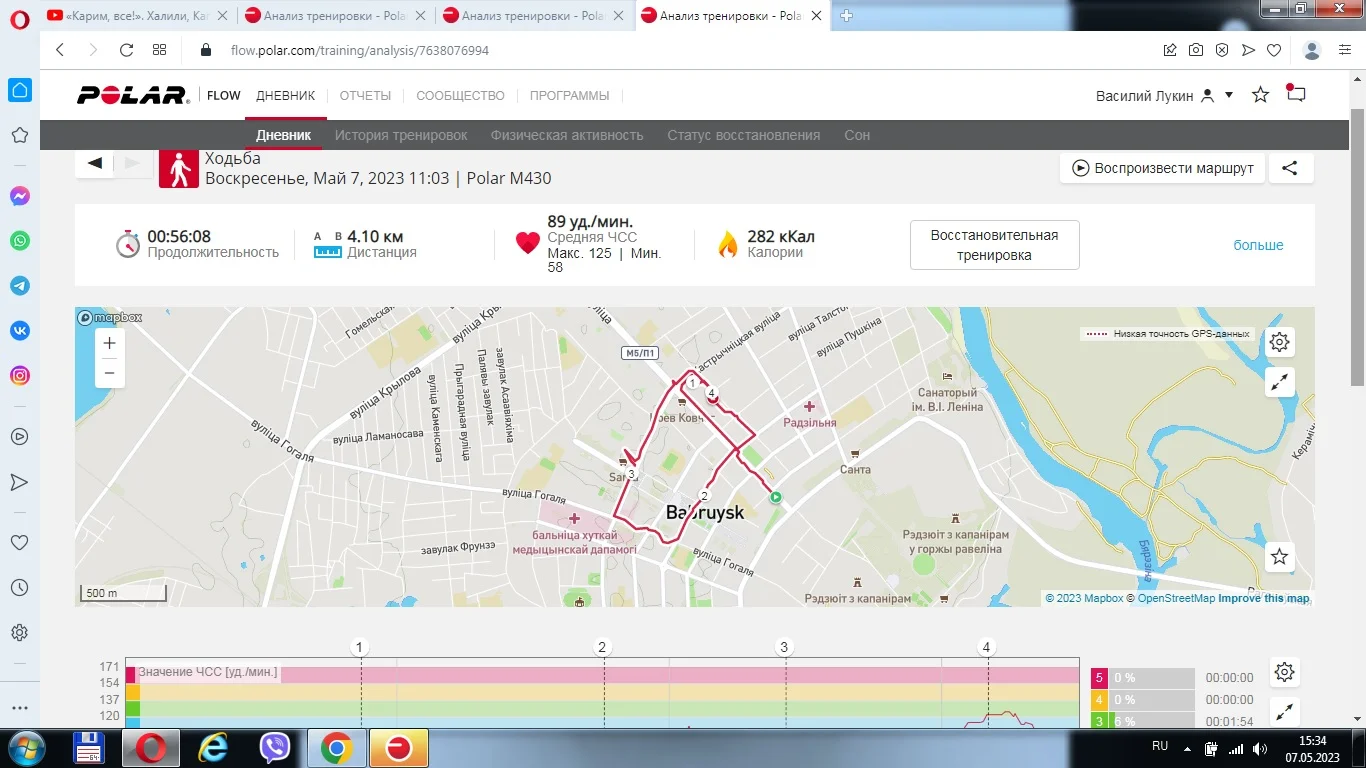Click Improve this map link

[1263, 598]
